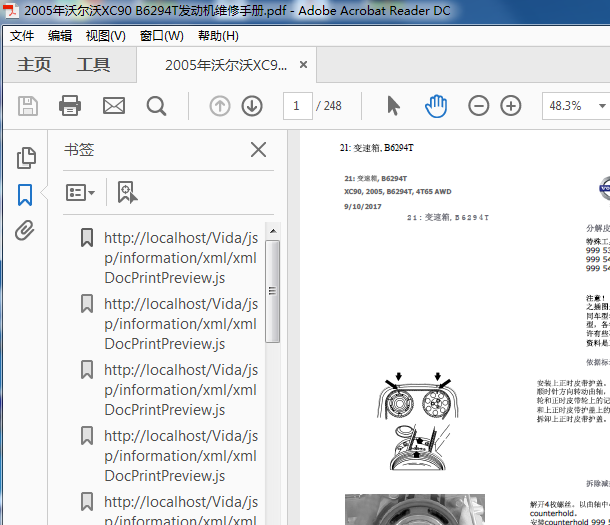Zoom in with plus icon
The height and width of the screenshot is (525, 610).
tap(511, 106)
